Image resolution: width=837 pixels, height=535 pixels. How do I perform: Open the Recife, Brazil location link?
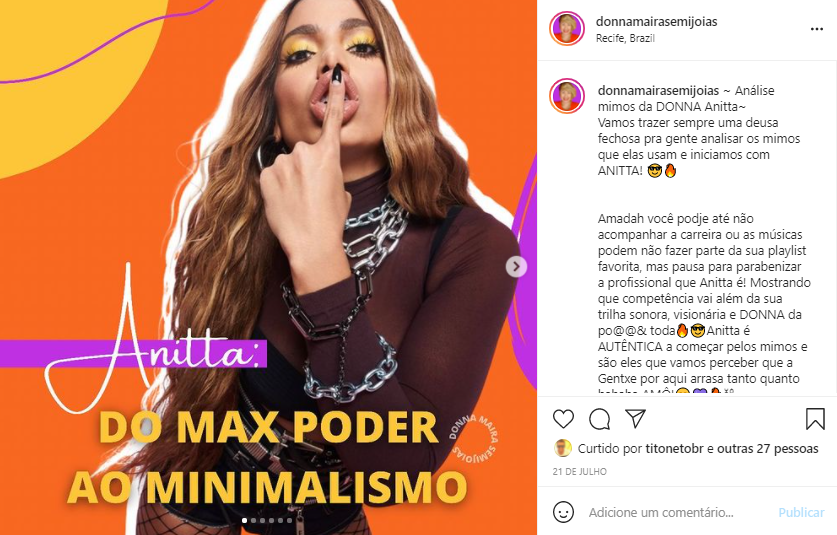[x=625, y=38]
